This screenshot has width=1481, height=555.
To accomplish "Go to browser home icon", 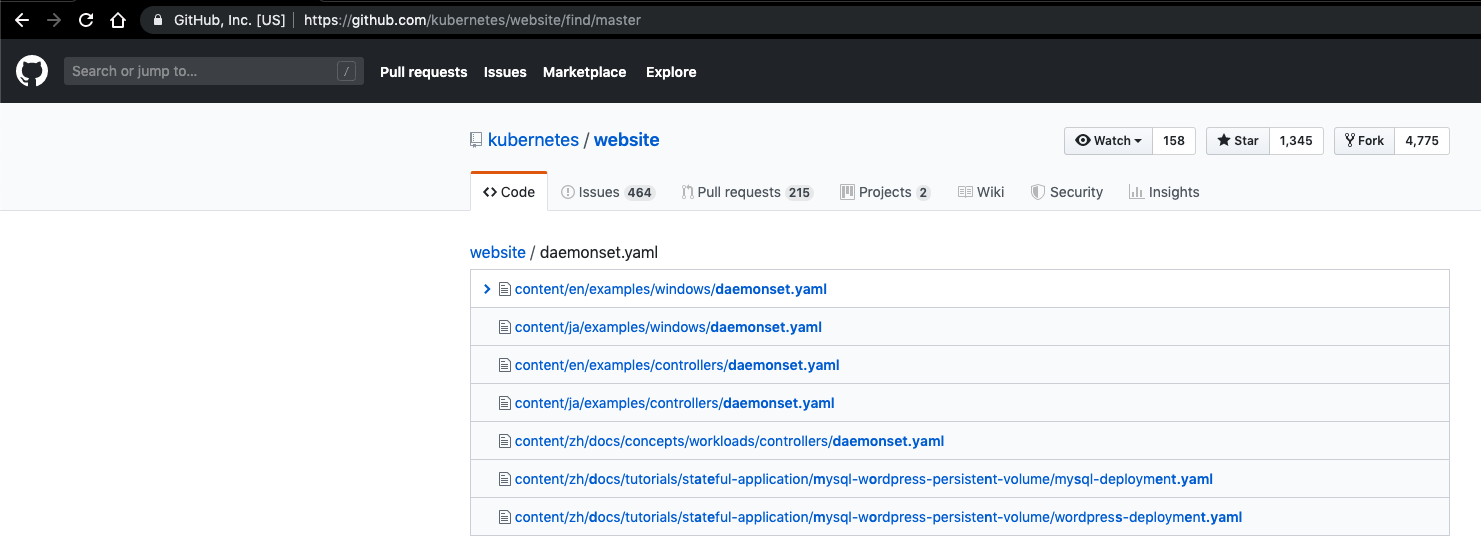I will click(118, 19).
